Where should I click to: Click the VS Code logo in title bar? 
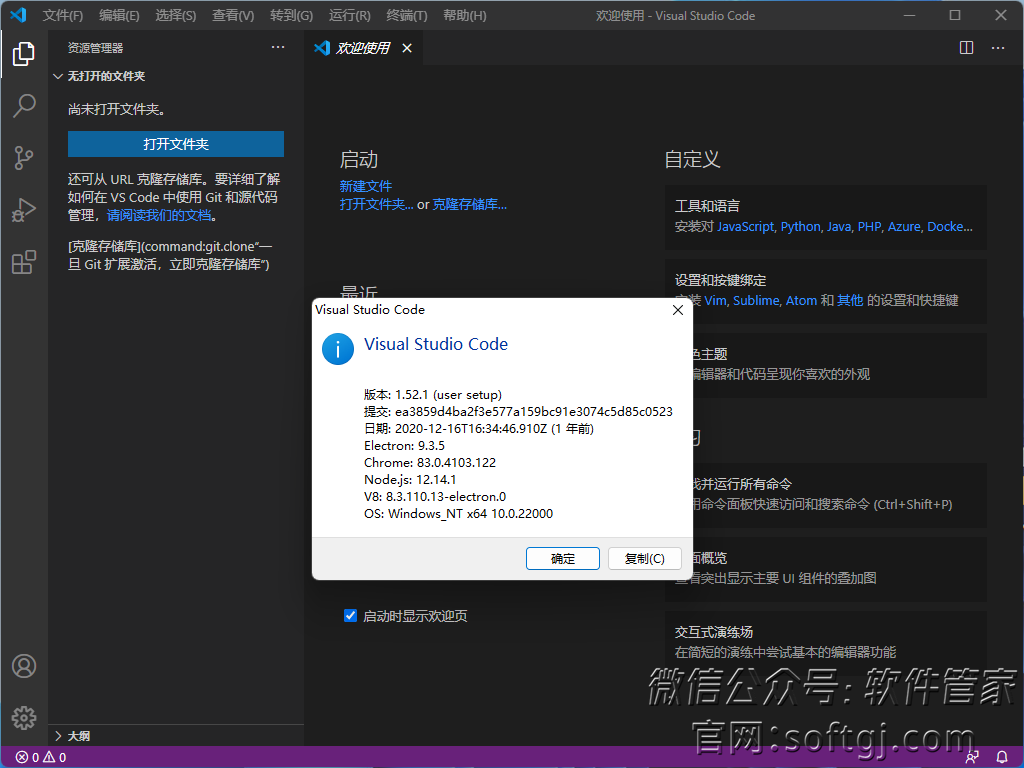pyautogui.click(x=18, y=15)
